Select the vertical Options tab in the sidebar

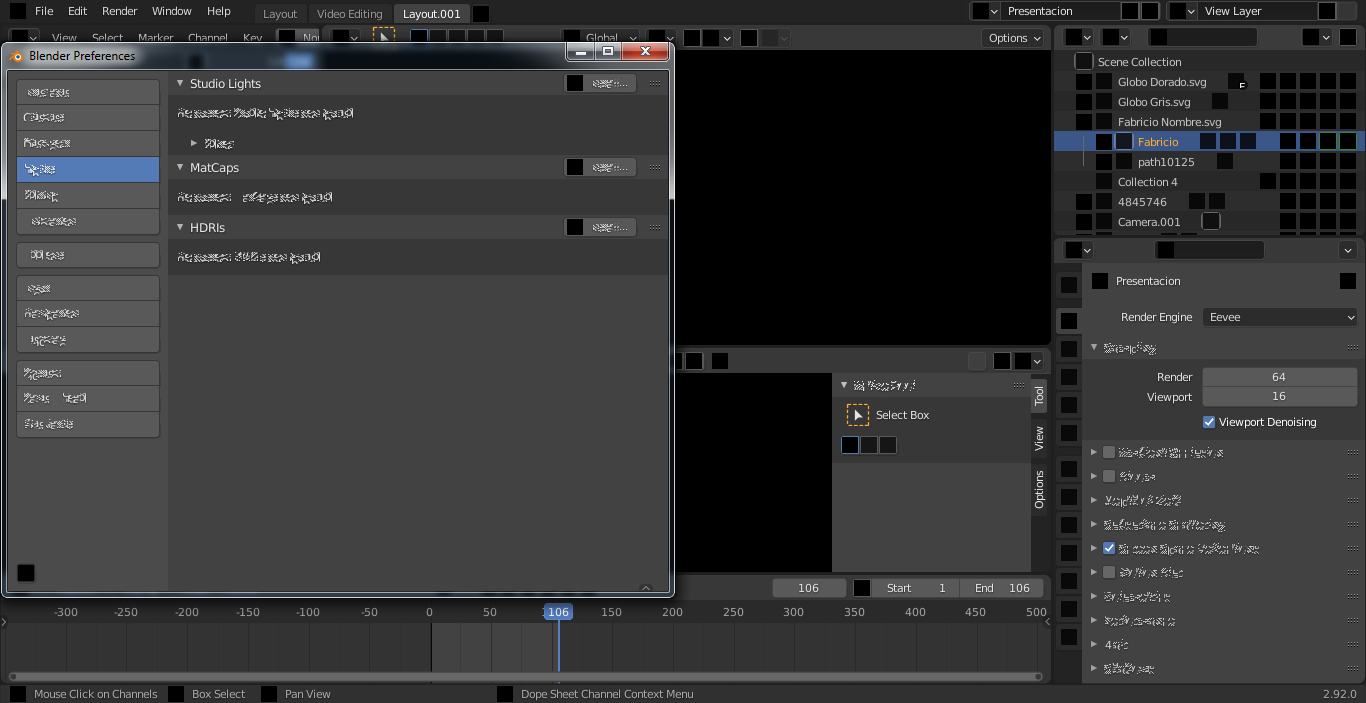click(x=1039, y=489)
